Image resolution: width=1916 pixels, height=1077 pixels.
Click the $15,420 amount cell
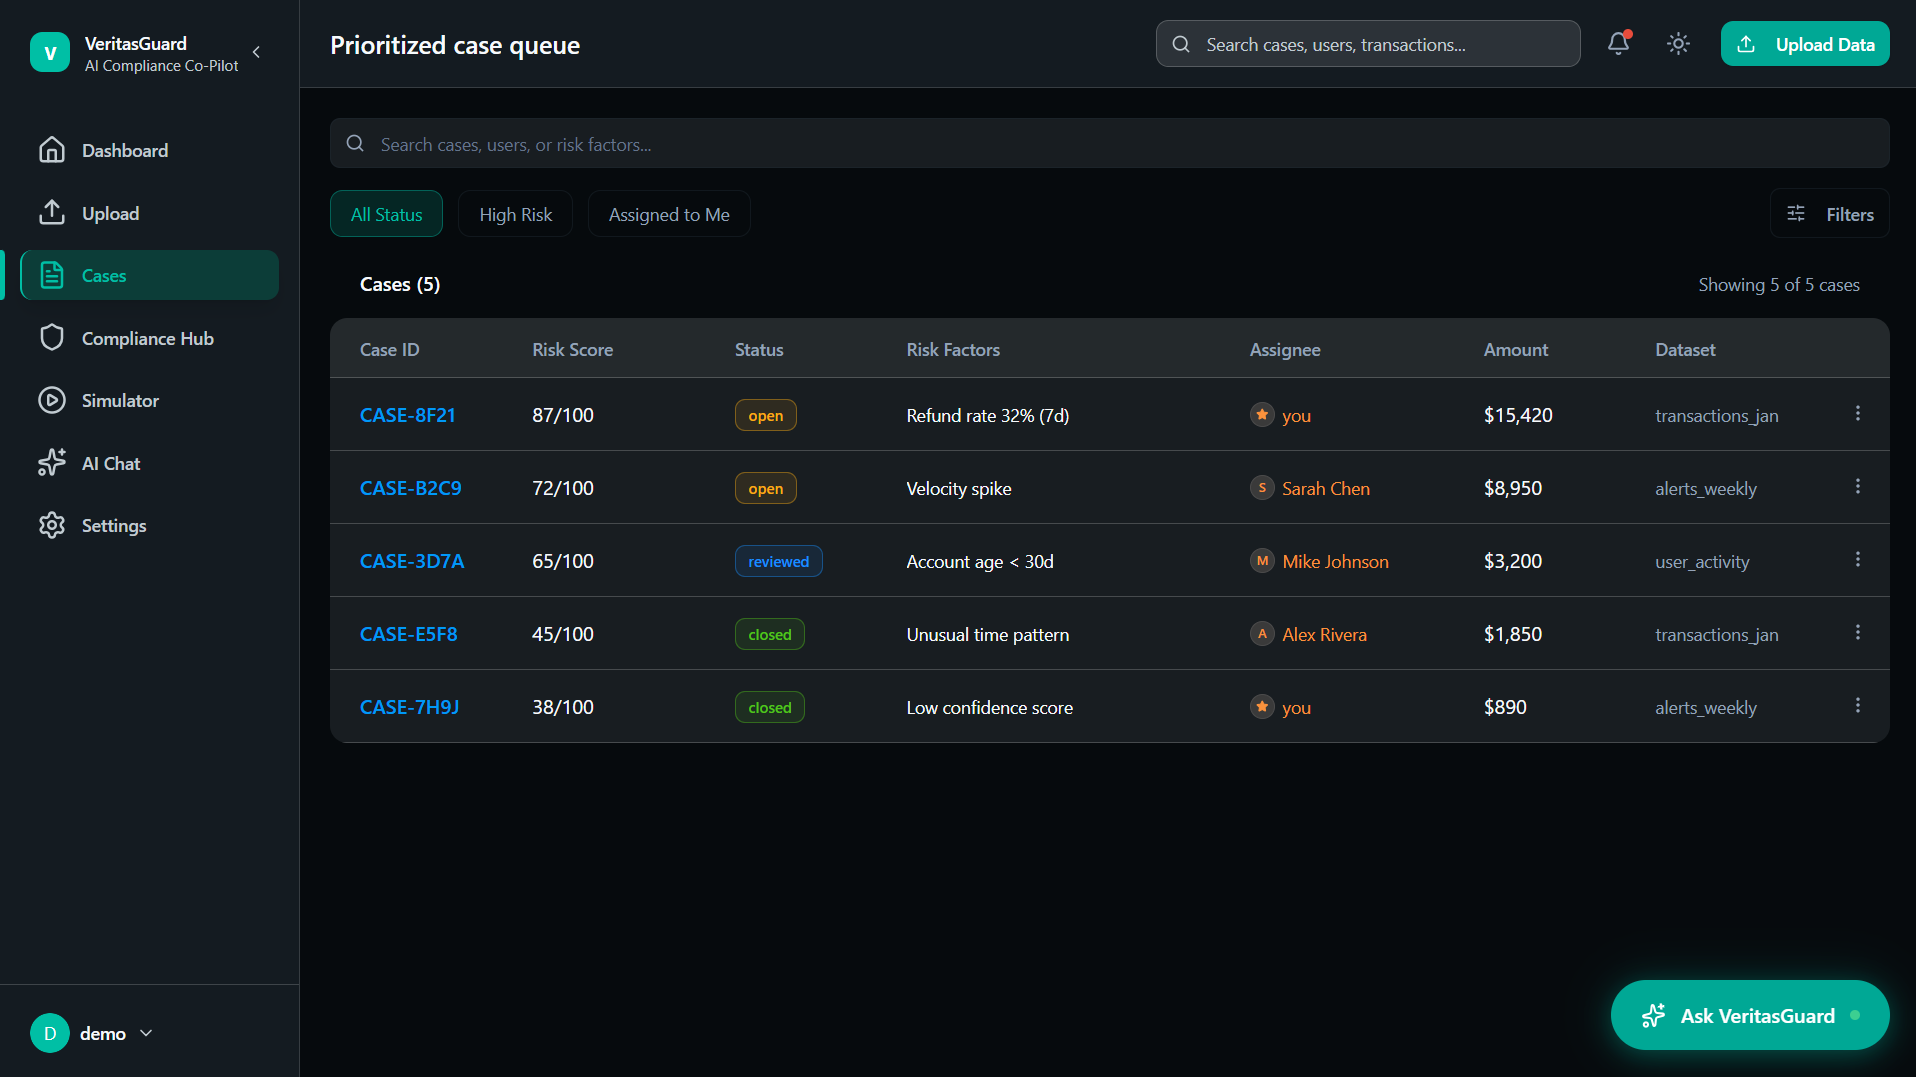[1518, 415]
